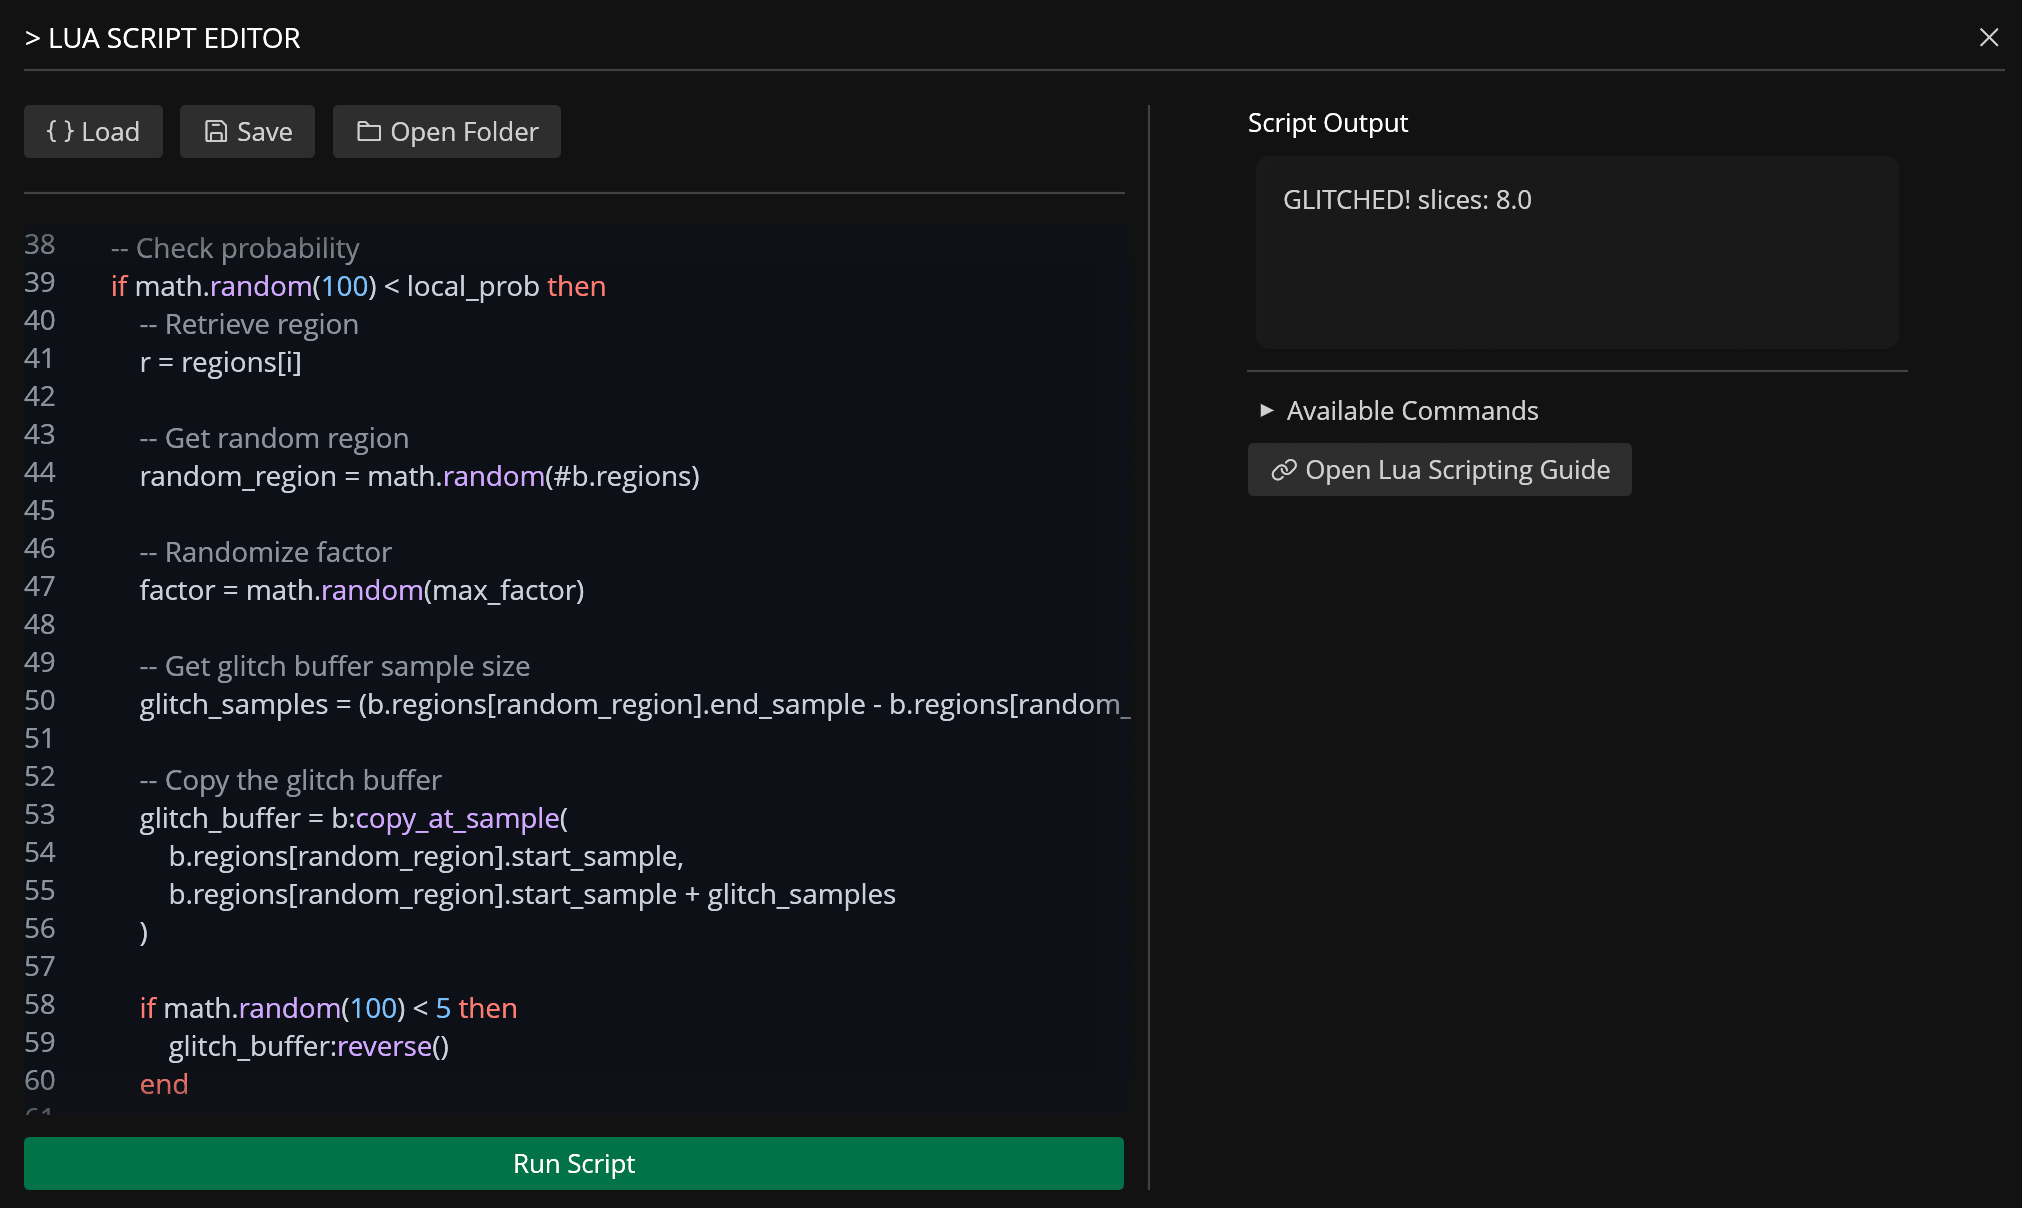Click the '> LUA SCRIPT EDITOR' title
Image resolution: width=2022 pixels, height=1208 pixels.
tap(163, 38)
